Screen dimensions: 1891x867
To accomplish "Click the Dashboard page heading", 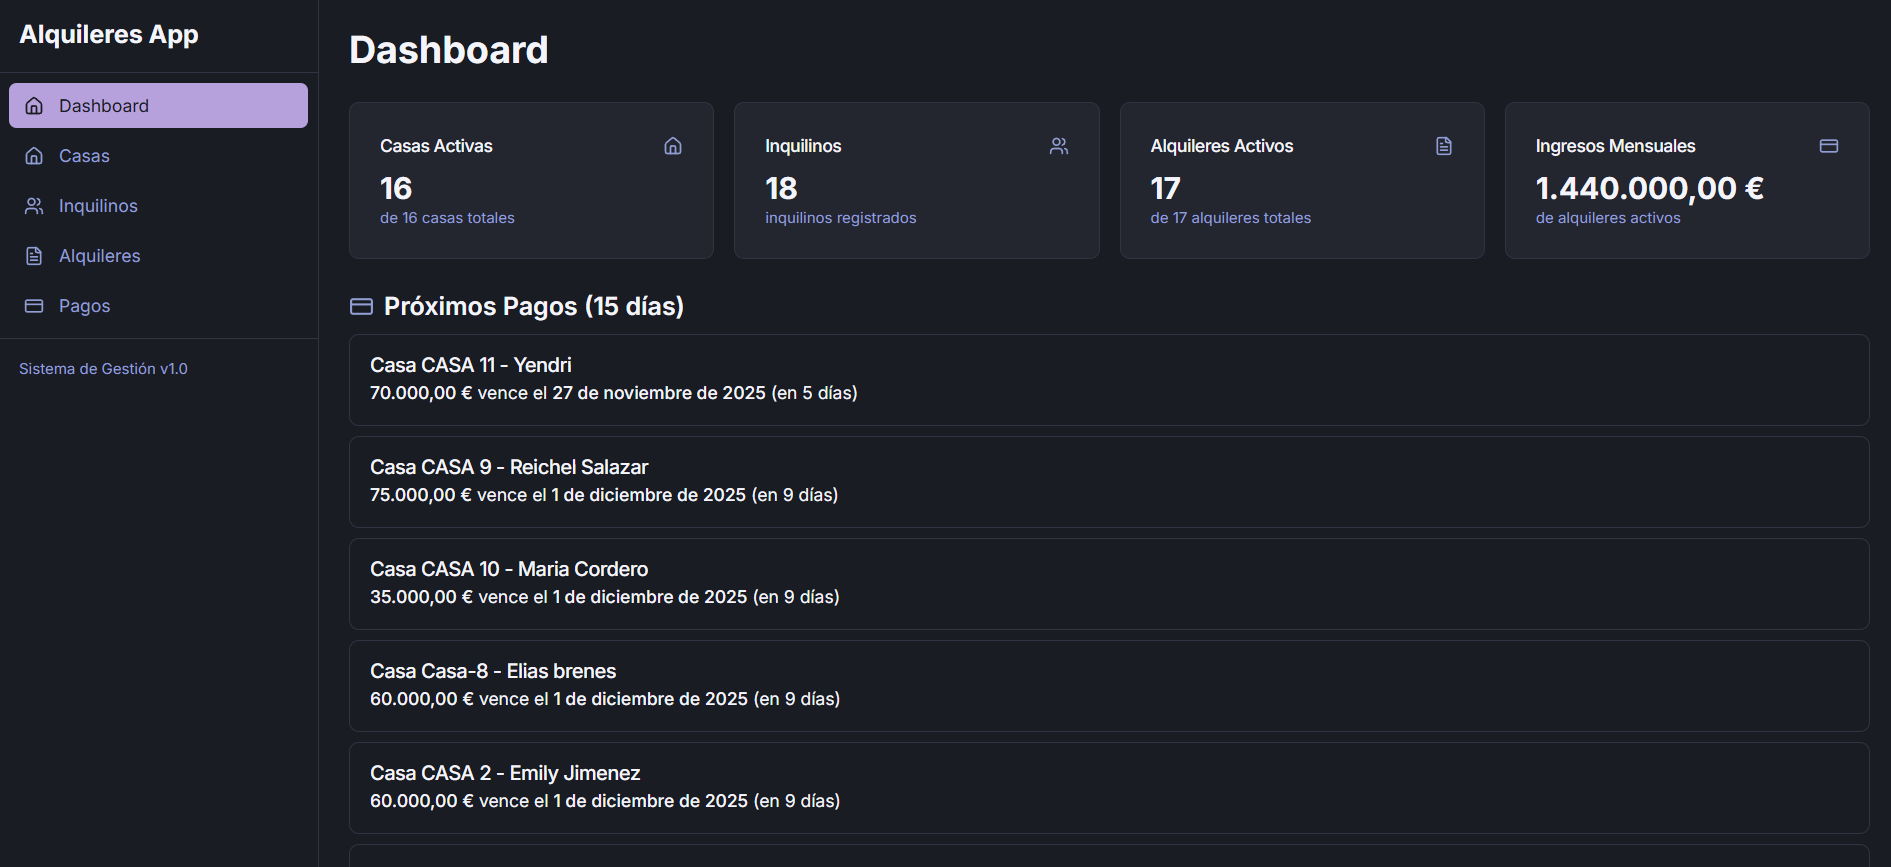I will pyautogui.click(x=449, y=50).
